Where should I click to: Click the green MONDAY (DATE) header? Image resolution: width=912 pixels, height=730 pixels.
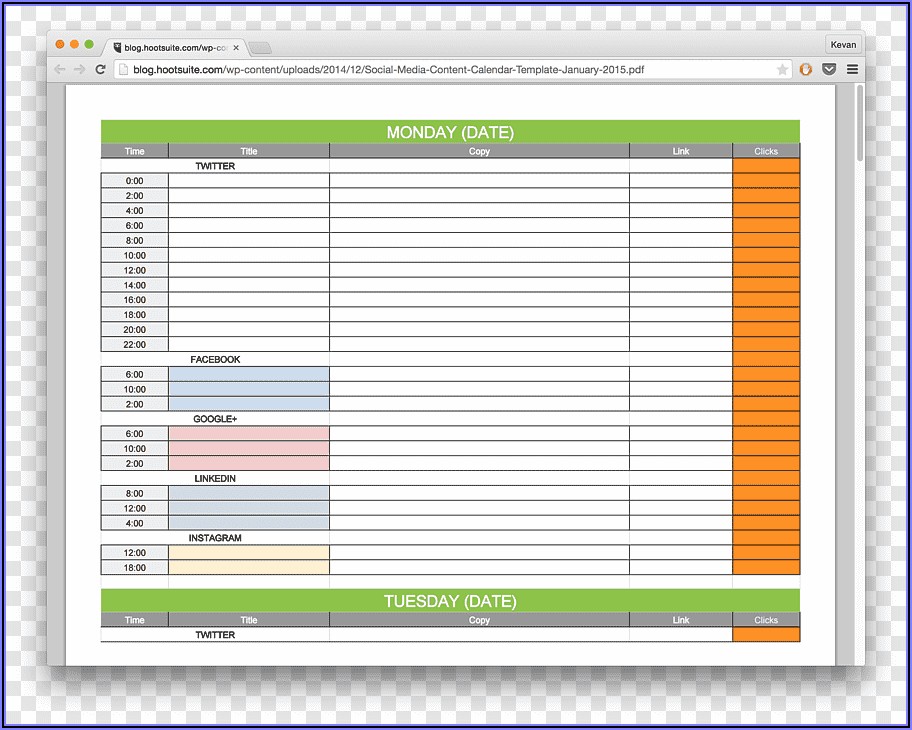click(450, 132)
